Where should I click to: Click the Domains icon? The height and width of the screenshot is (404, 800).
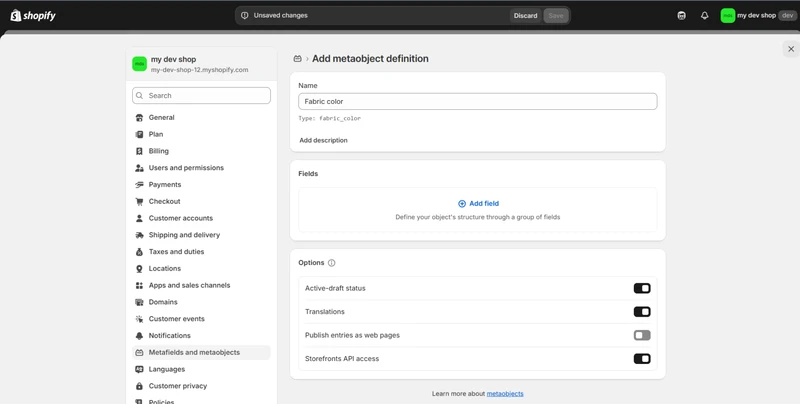click(139, 302)
